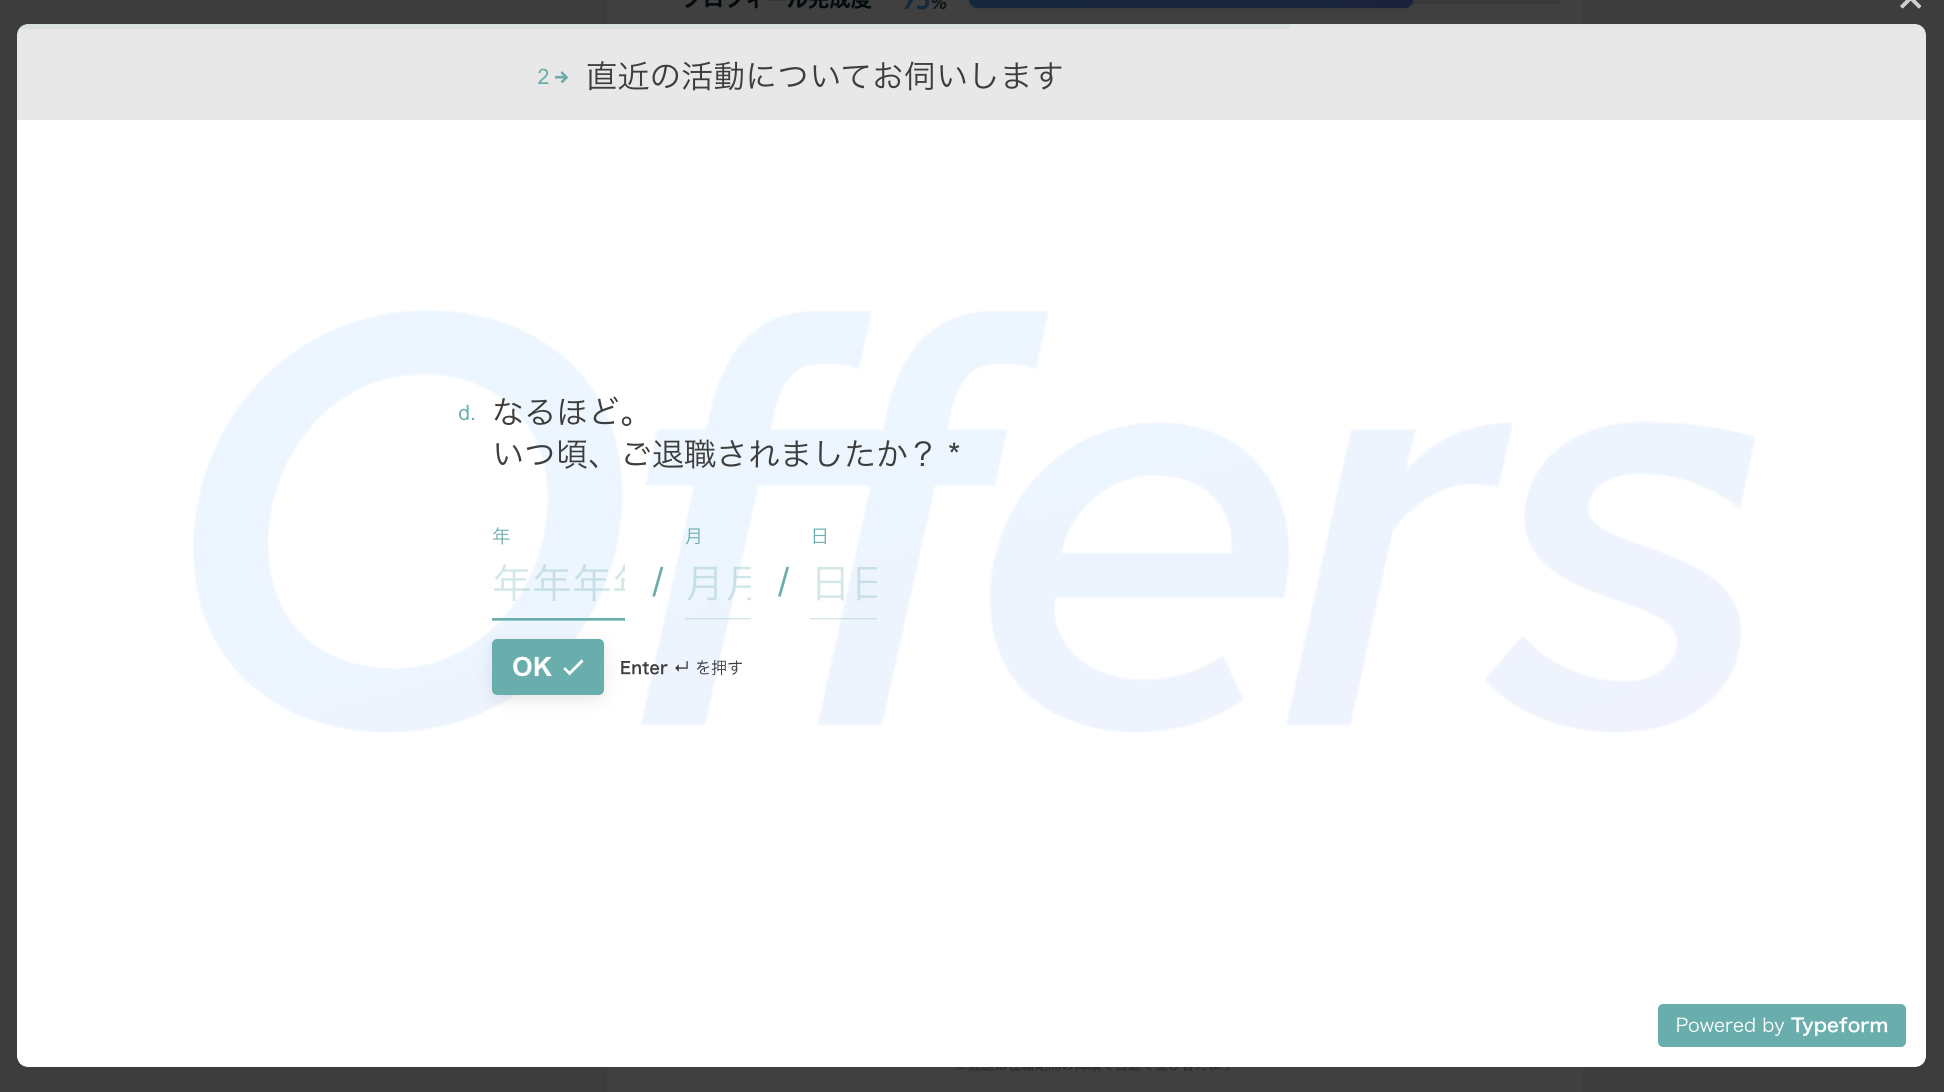The height and width of the screenshot is (1092, 1944).
Task: Close the survey modal with the X
Action: (1910, 4)
